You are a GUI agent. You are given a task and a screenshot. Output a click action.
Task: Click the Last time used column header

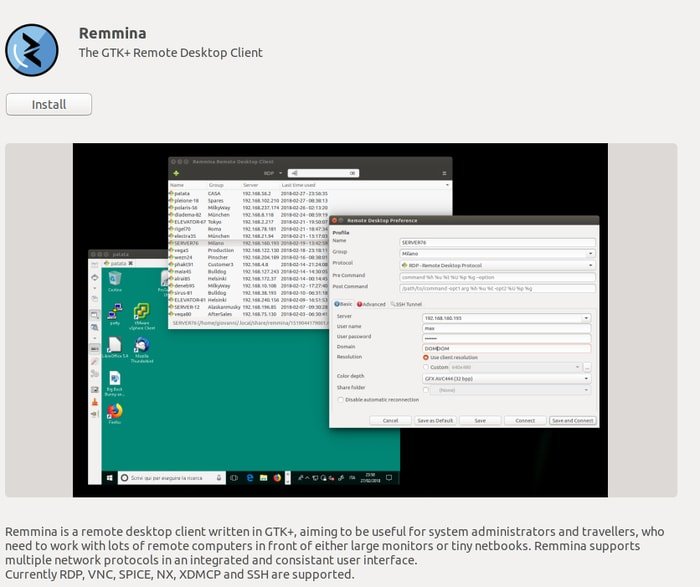coord(299,185)
